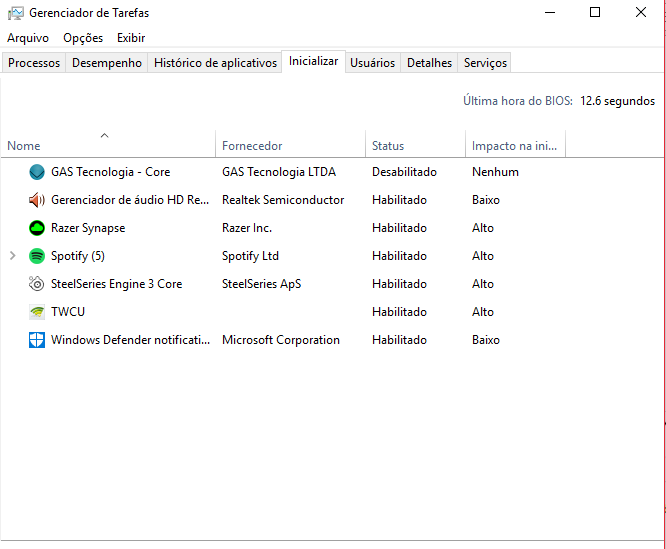Viewport: 666px width, 549px height.
Task: Click the SteelSeries Engine 3 Core icon
Action: pos(37,284)
